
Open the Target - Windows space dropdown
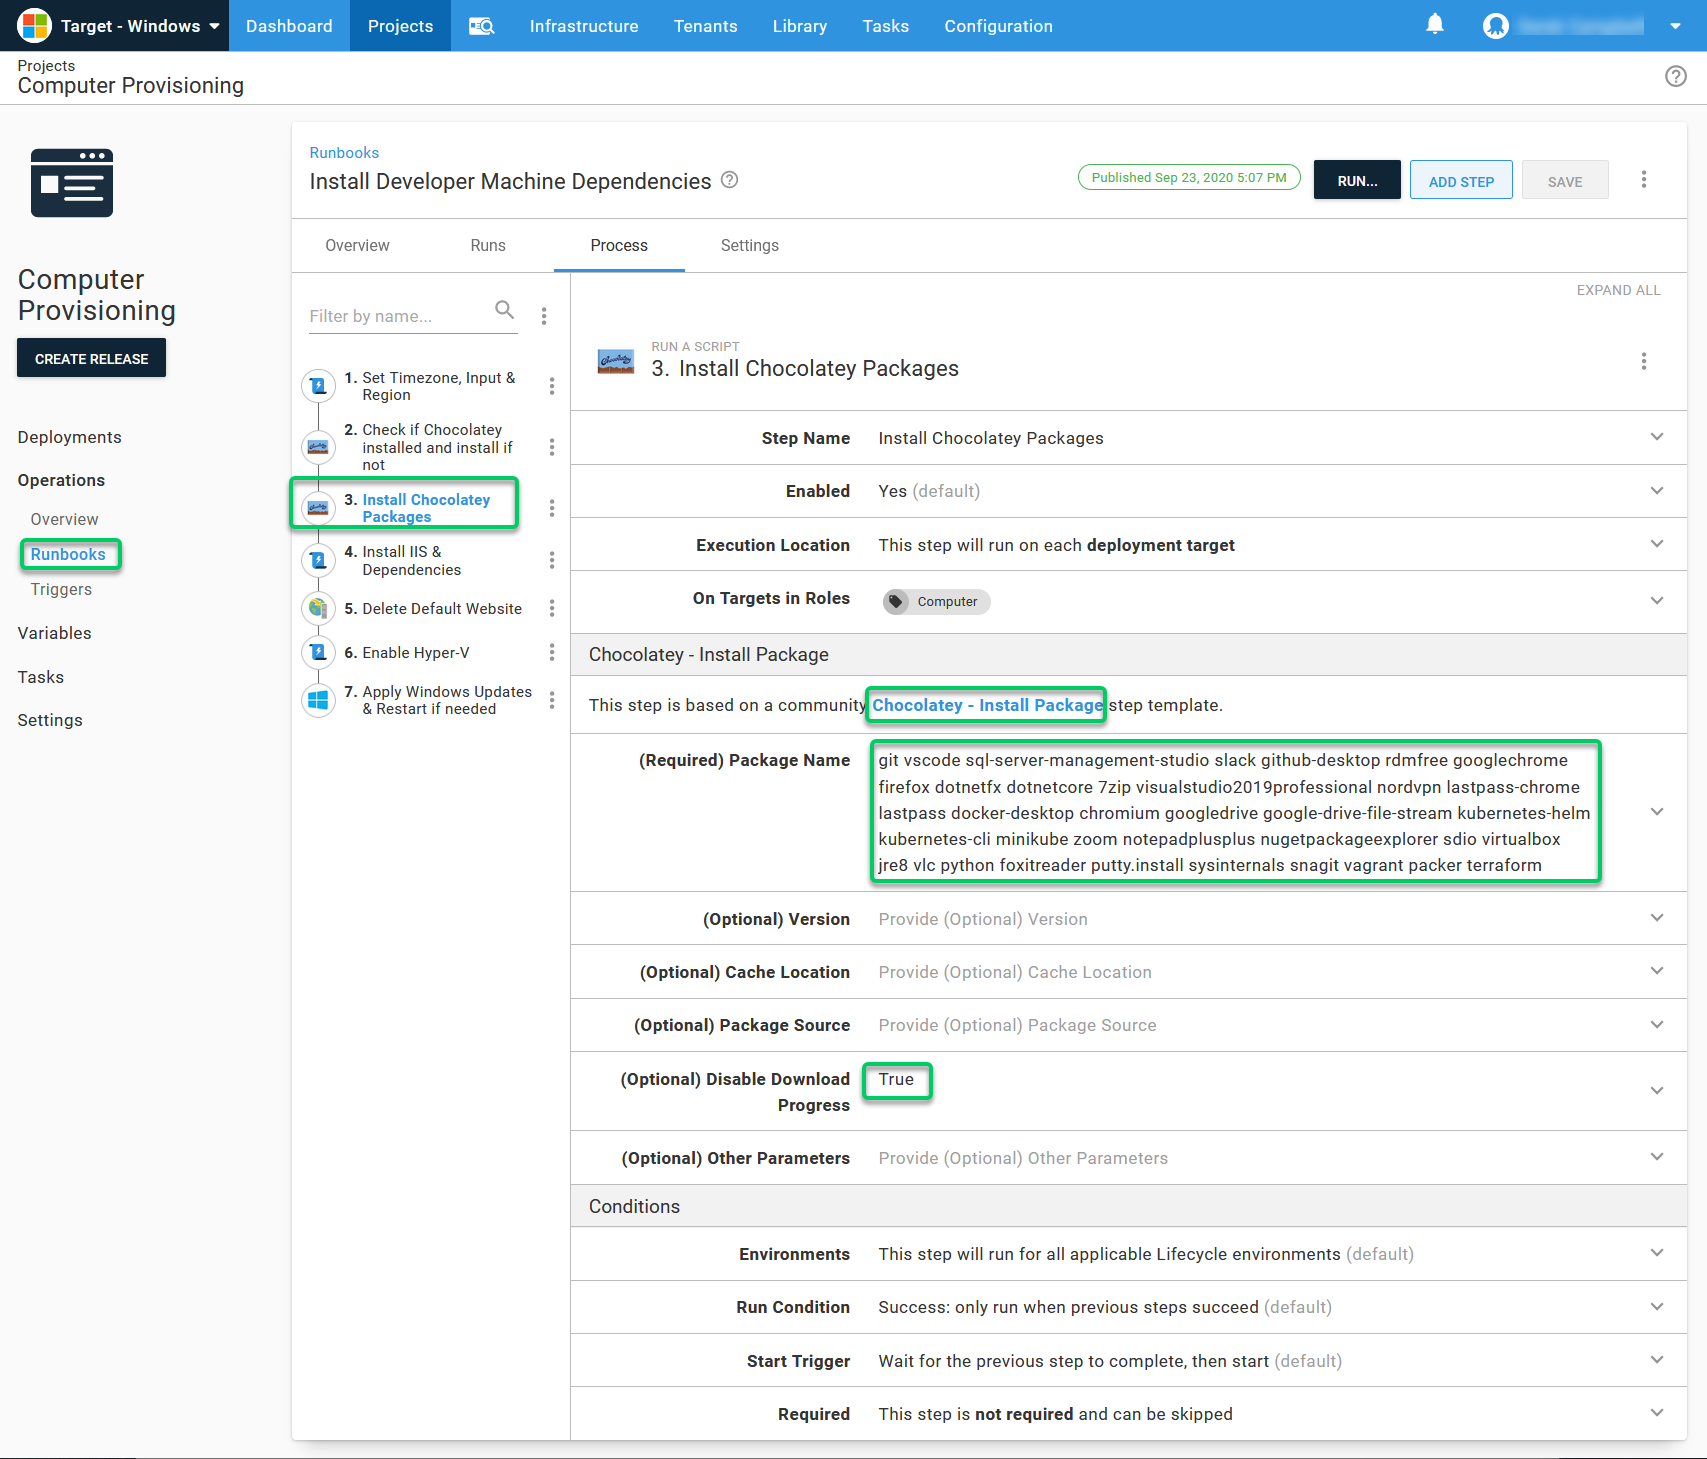[120, 26]
